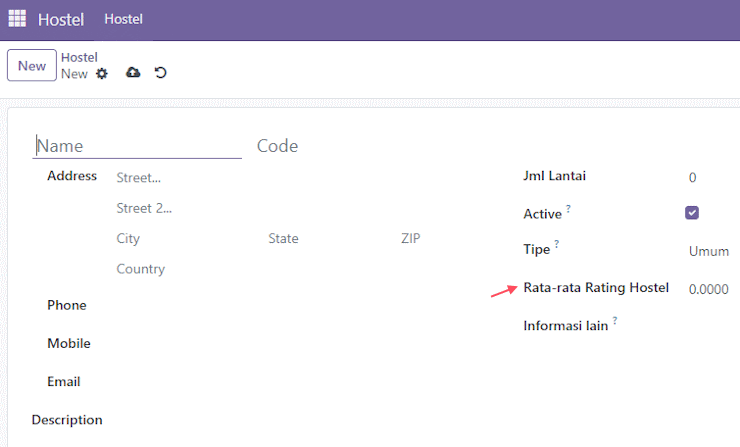Show help tooltip next to Active
Viewport: 740px width, 447px height.
[569, 208]
